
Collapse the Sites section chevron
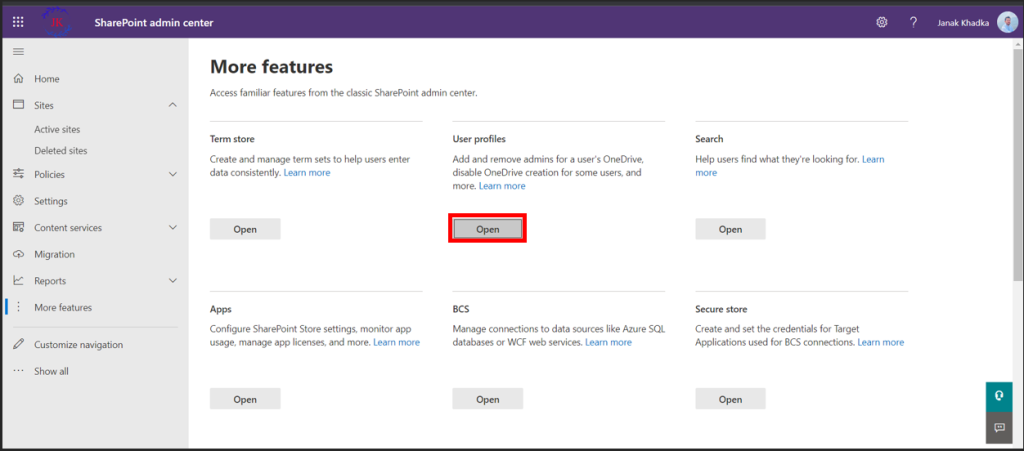tap(172, 105)
